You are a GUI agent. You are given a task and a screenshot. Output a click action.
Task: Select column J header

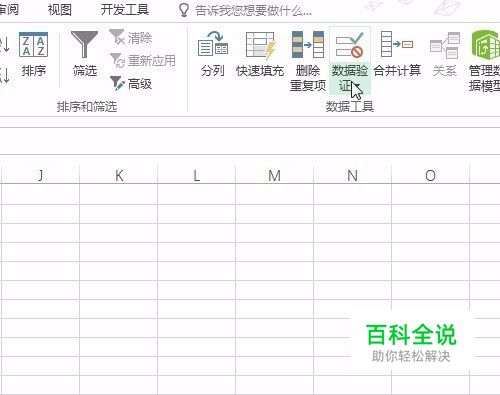tap(40, 175)
